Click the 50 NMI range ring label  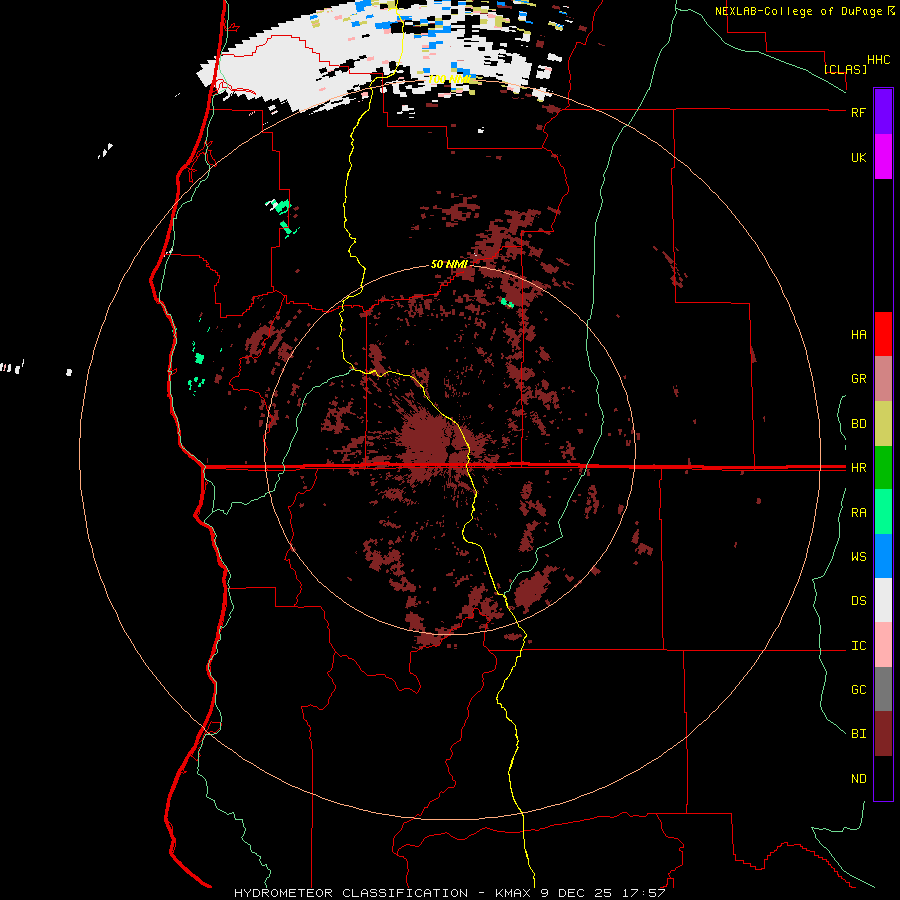[x=449, y=264]
